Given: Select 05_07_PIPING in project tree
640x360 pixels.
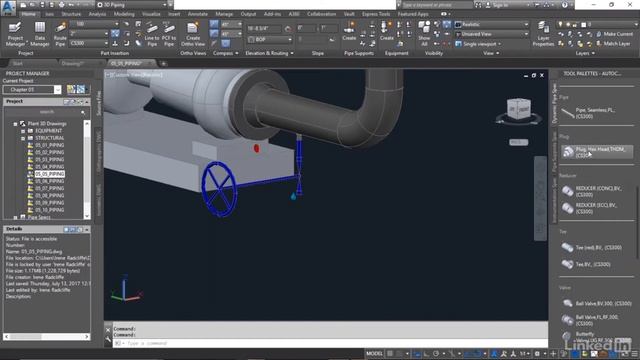Looking at the screenshot, I should [49, 189].
